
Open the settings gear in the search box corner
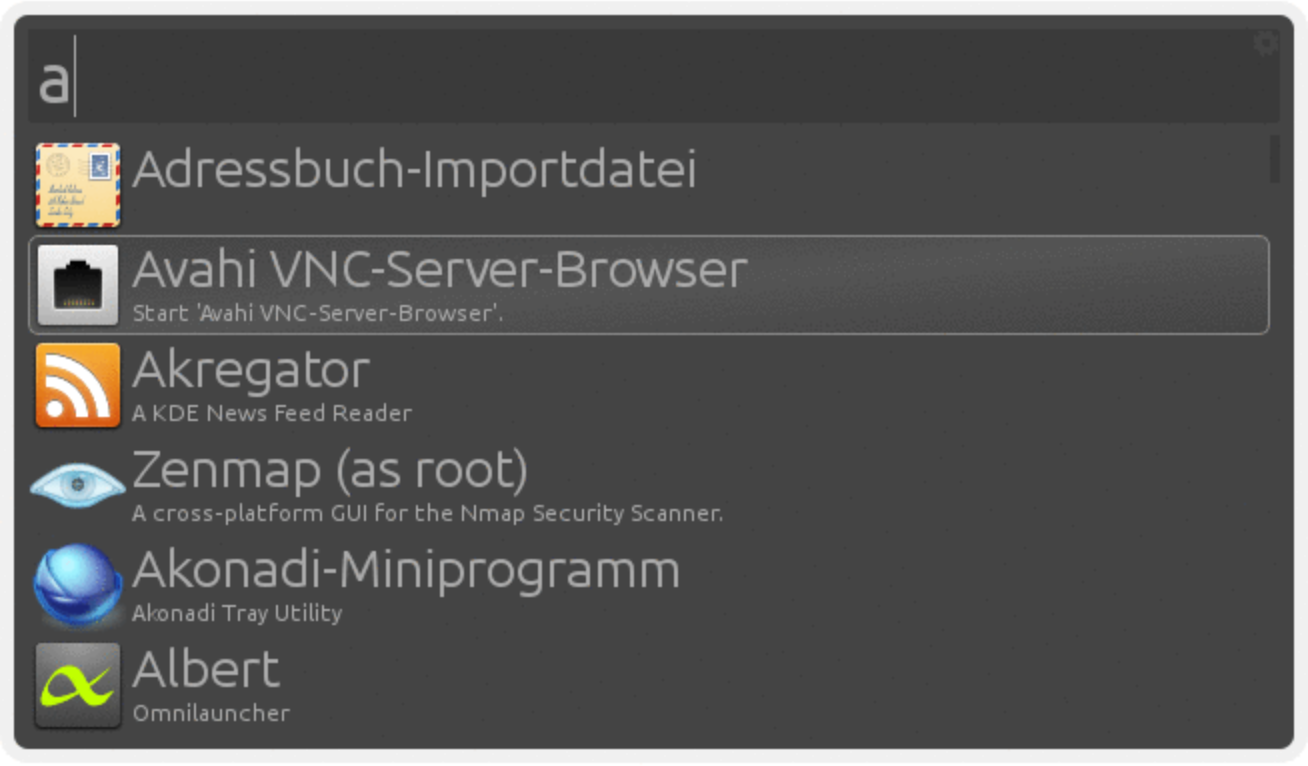(1266, 43)
